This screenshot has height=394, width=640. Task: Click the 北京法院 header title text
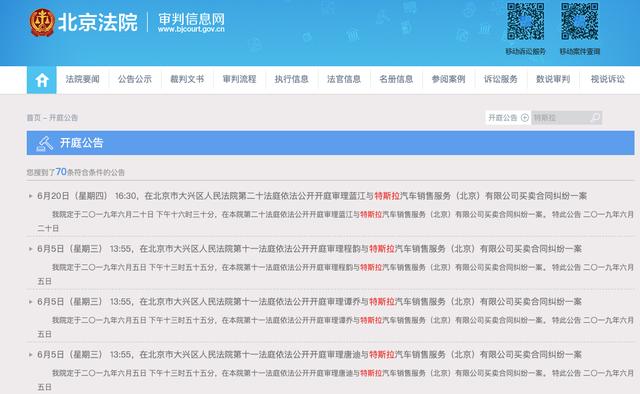(98, 22)
